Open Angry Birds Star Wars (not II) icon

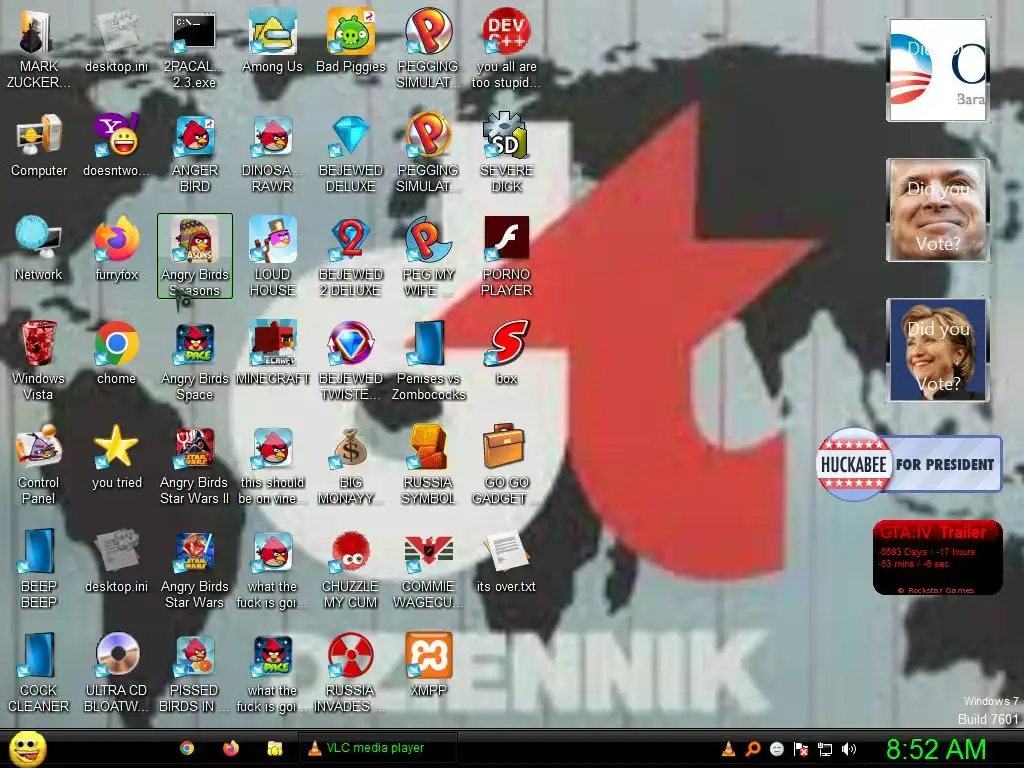click(195, 569)
